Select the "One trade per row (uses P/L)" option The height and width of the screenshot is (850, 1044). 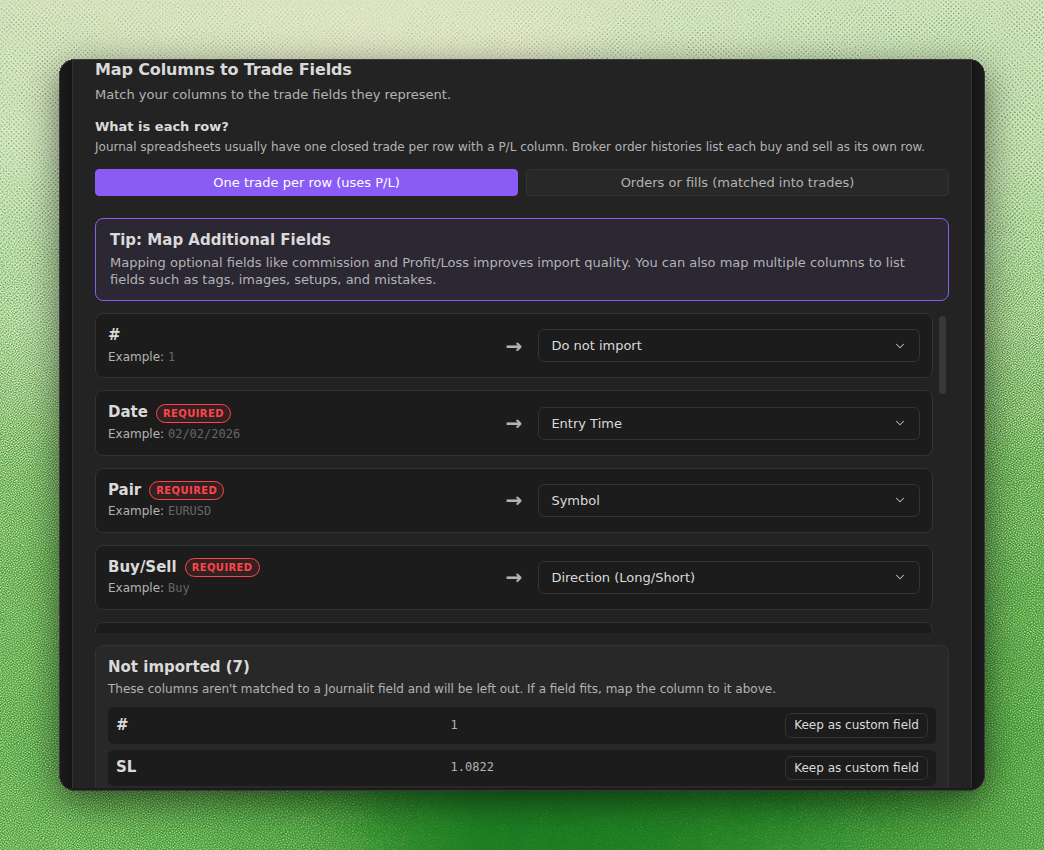point(306,182)
